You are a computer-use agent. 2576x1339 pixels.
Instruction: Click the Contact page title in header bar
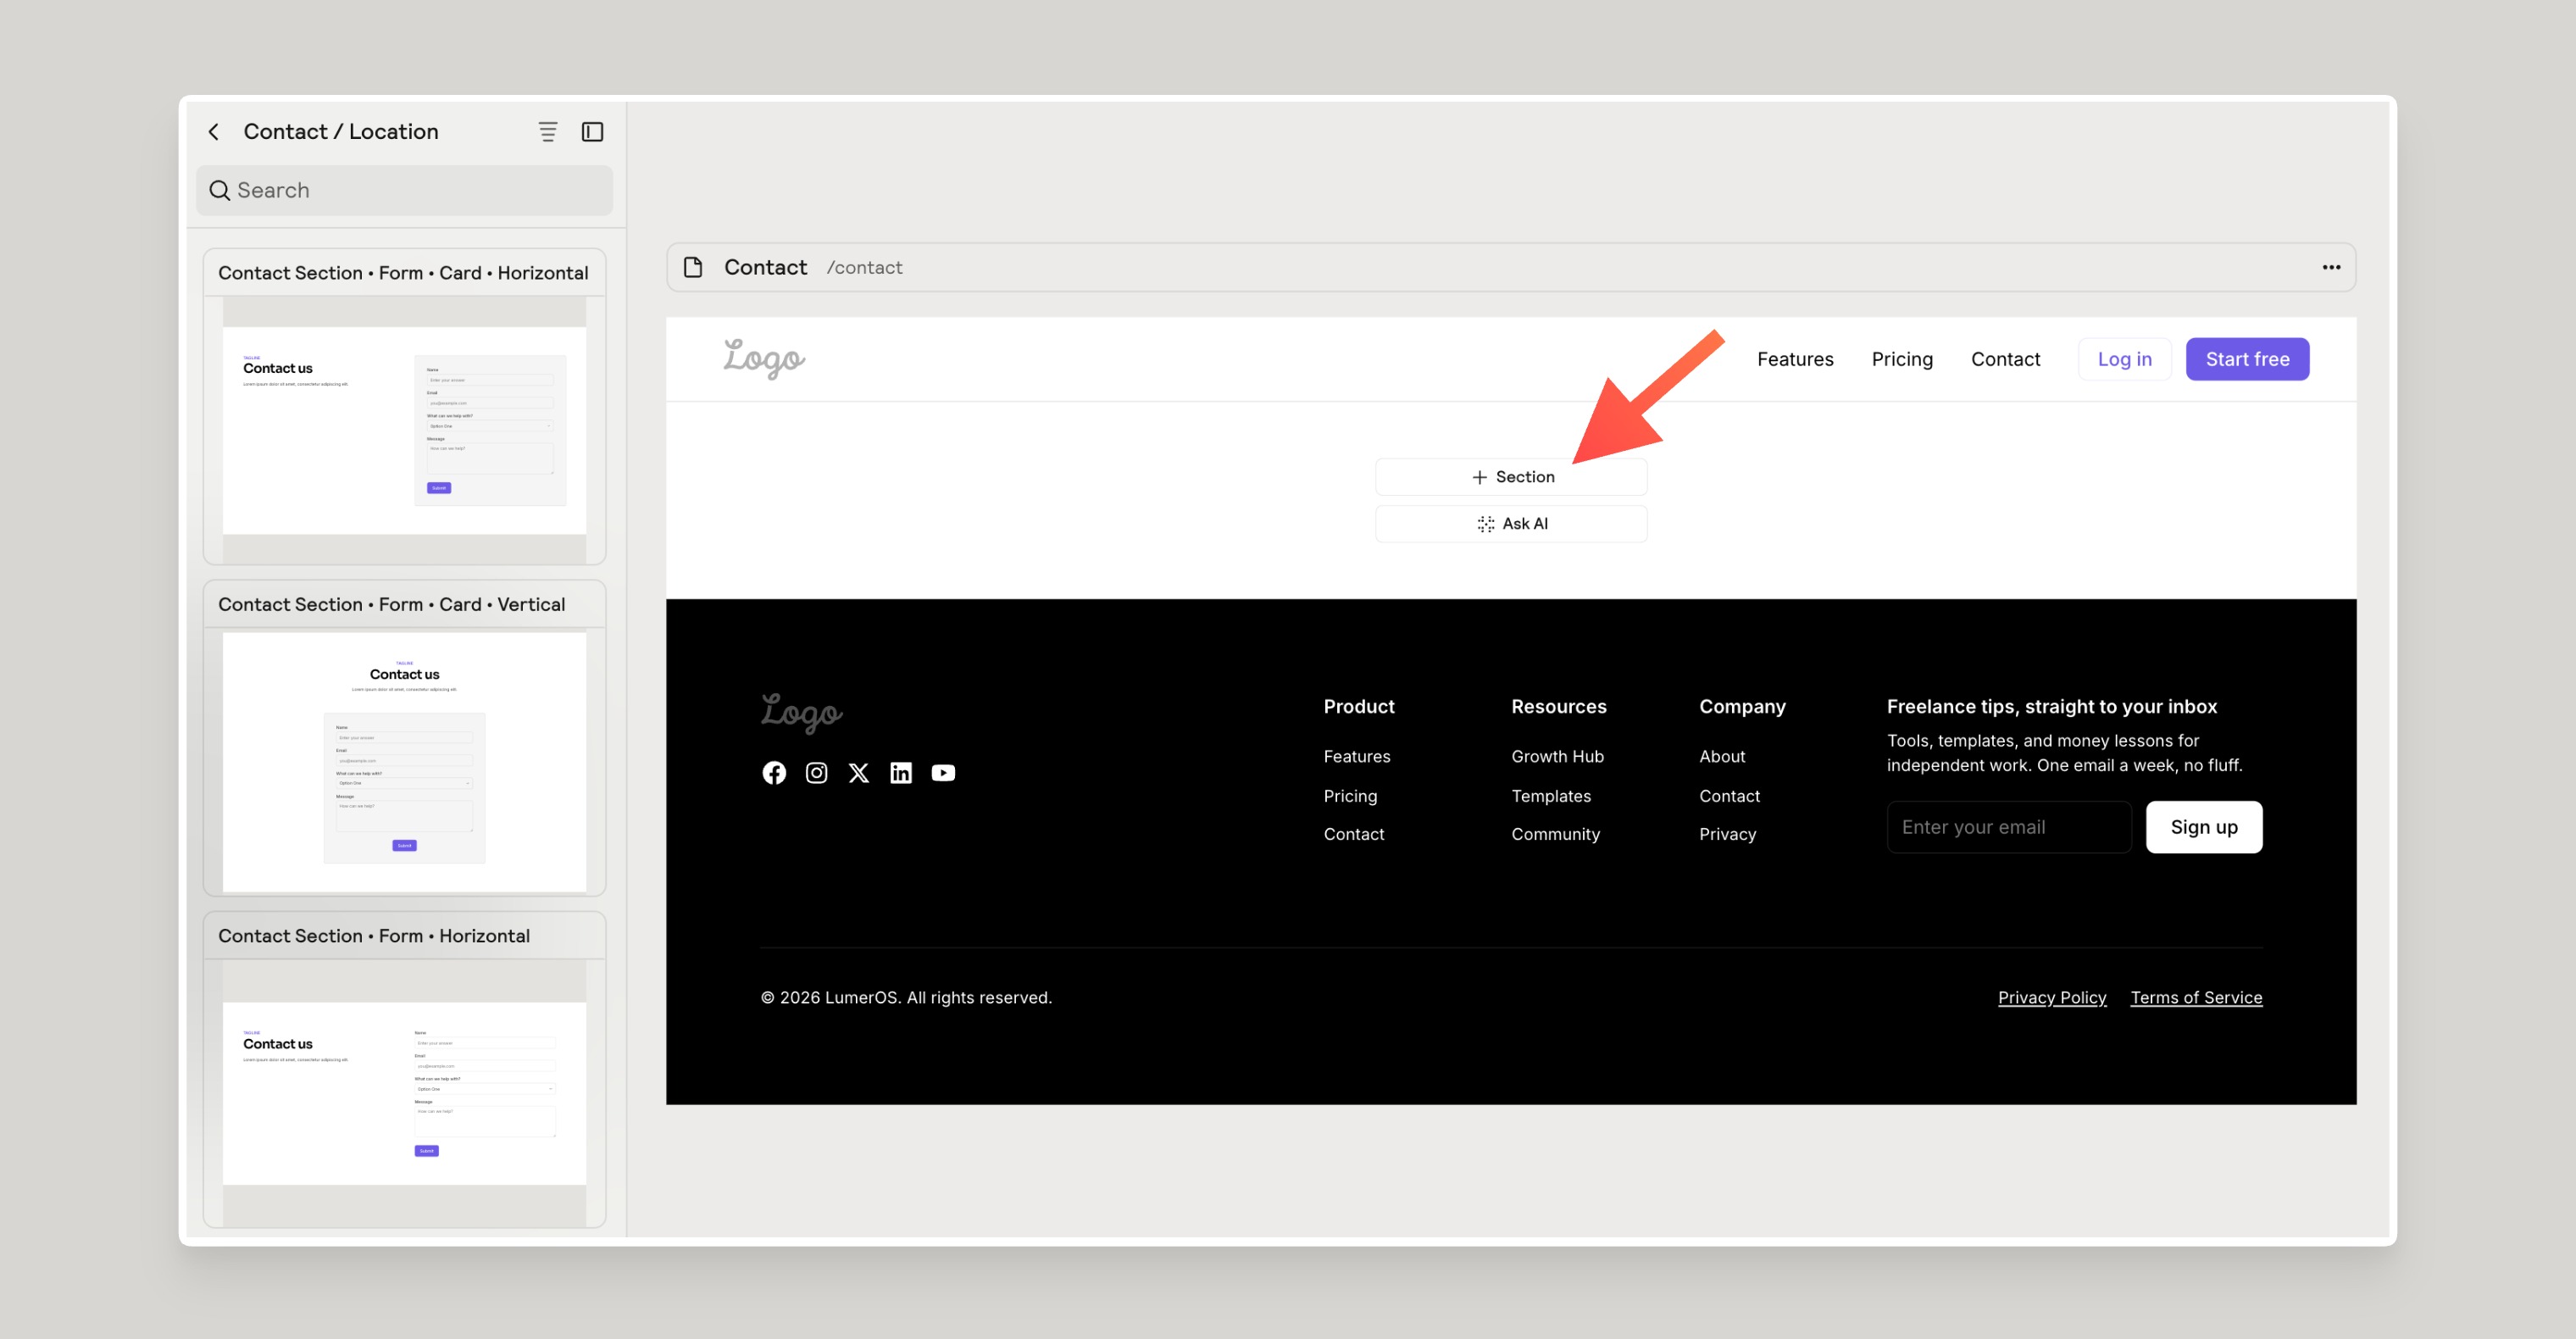pyautogui.click(x=765, y=267)
